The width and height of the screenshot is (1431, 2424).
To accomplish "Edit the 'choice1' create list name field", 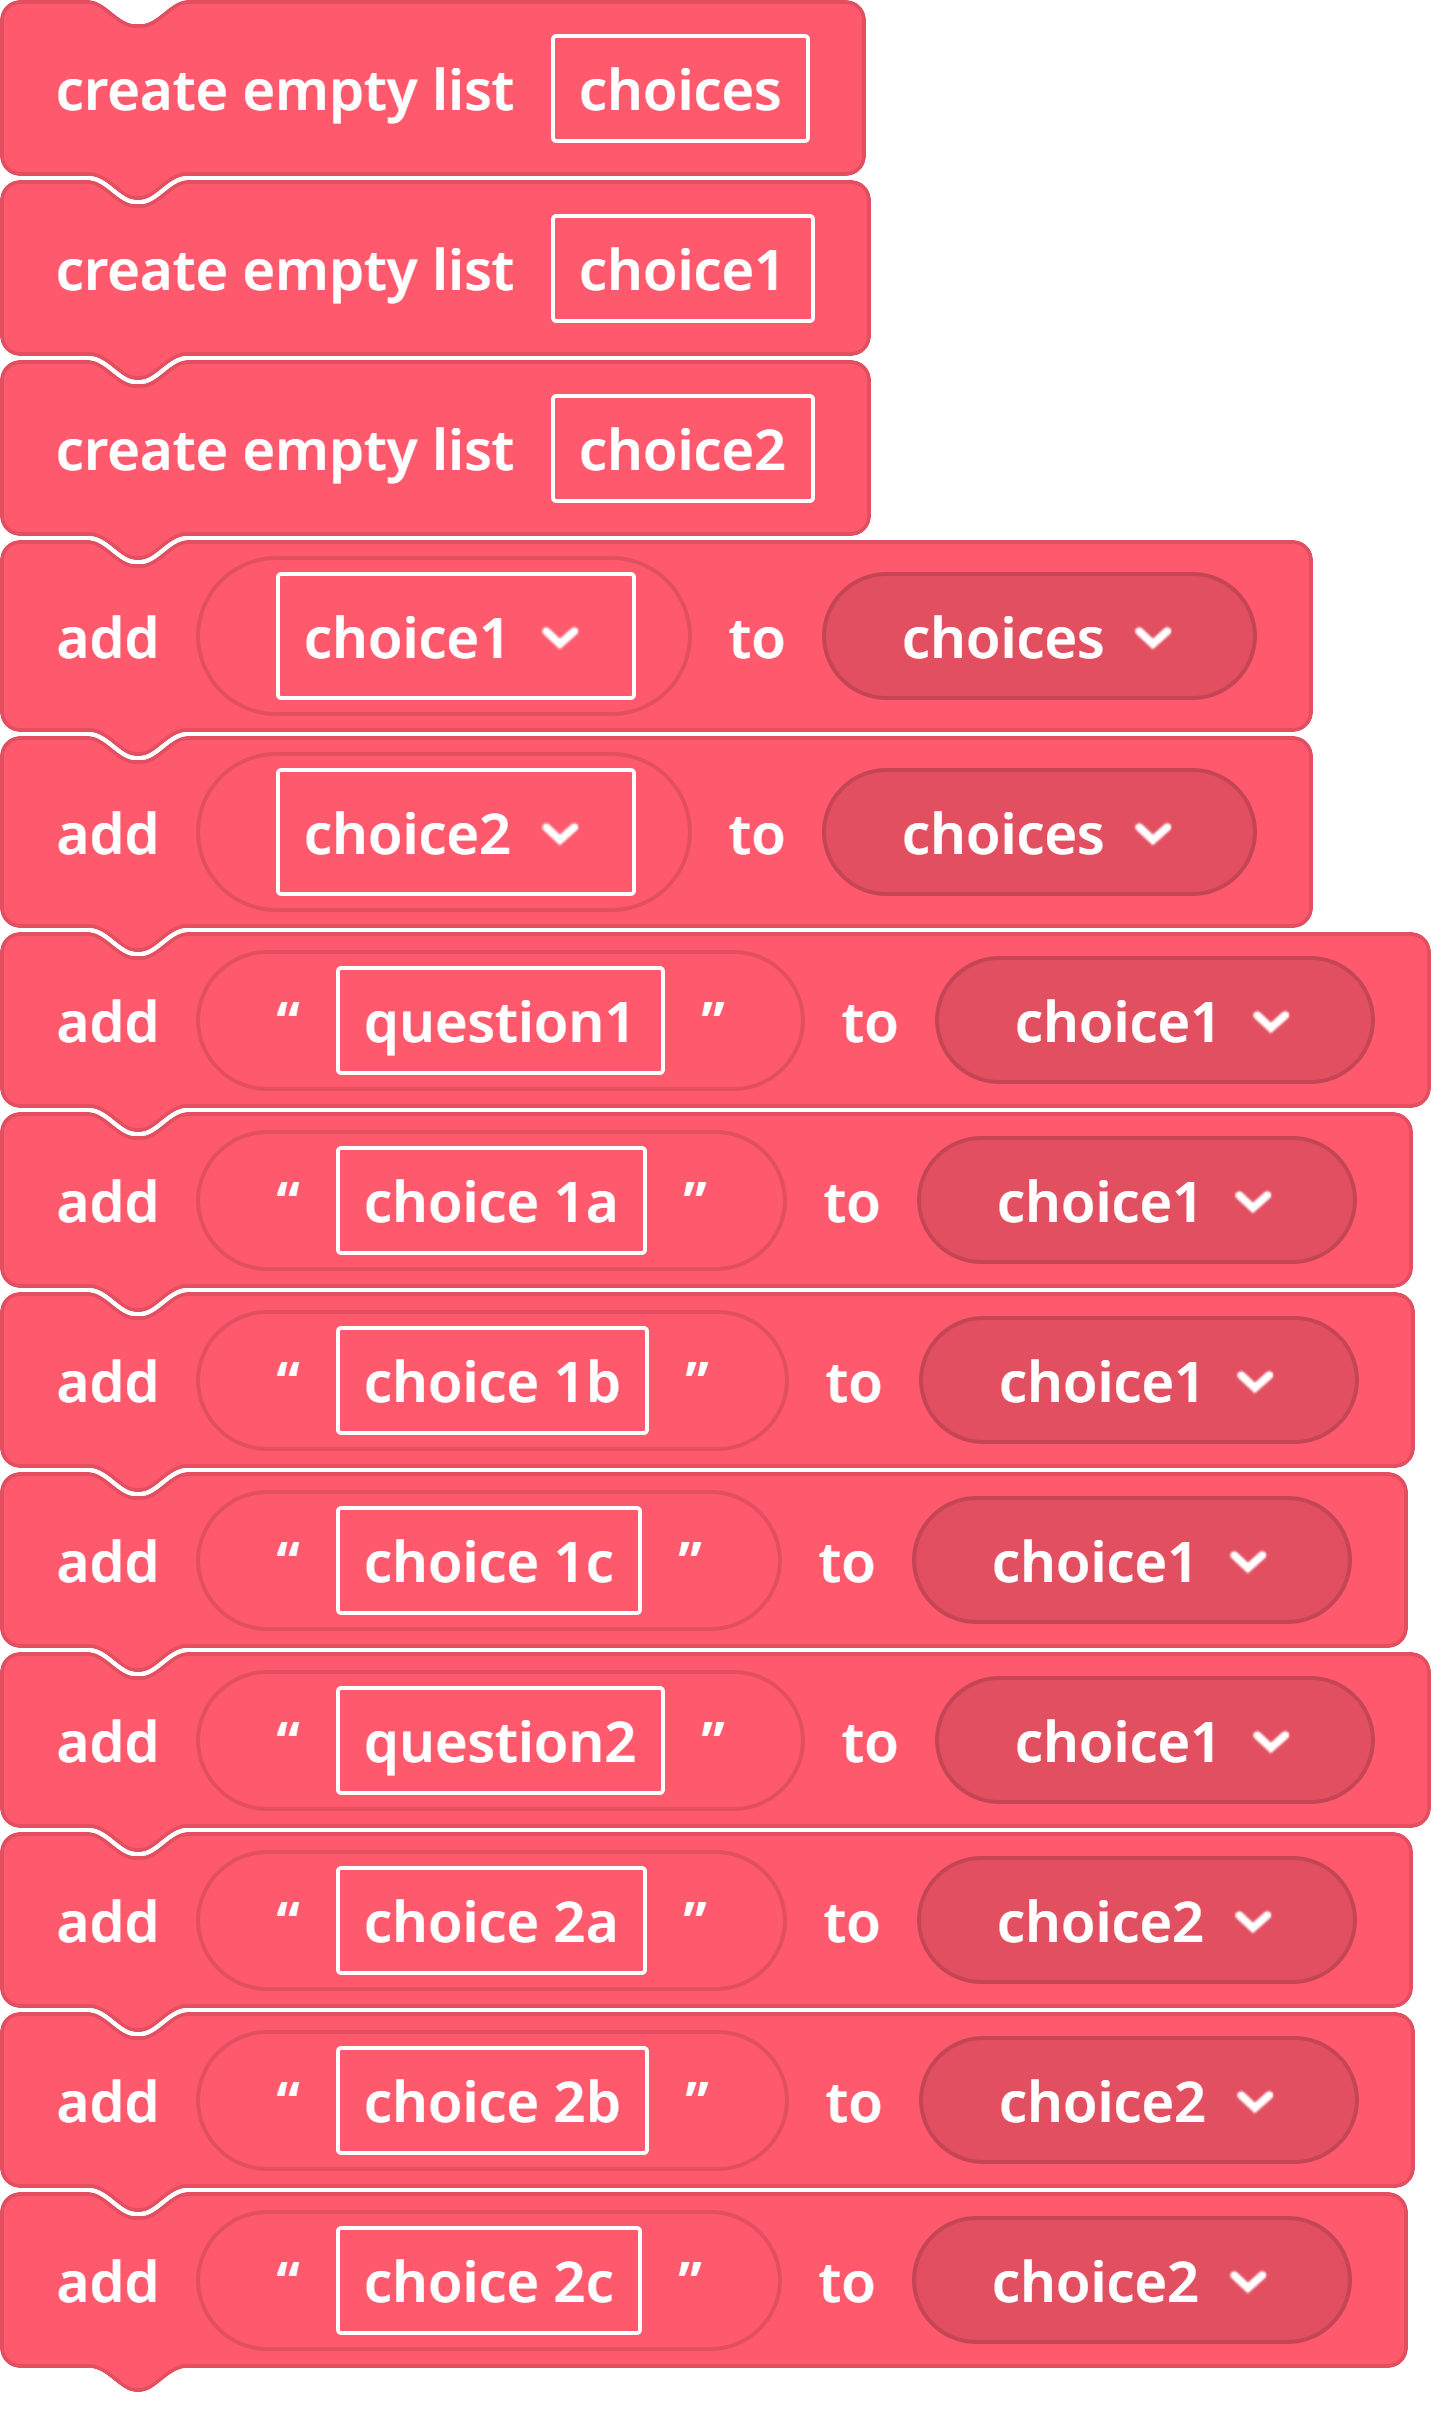I will (682, 269).
